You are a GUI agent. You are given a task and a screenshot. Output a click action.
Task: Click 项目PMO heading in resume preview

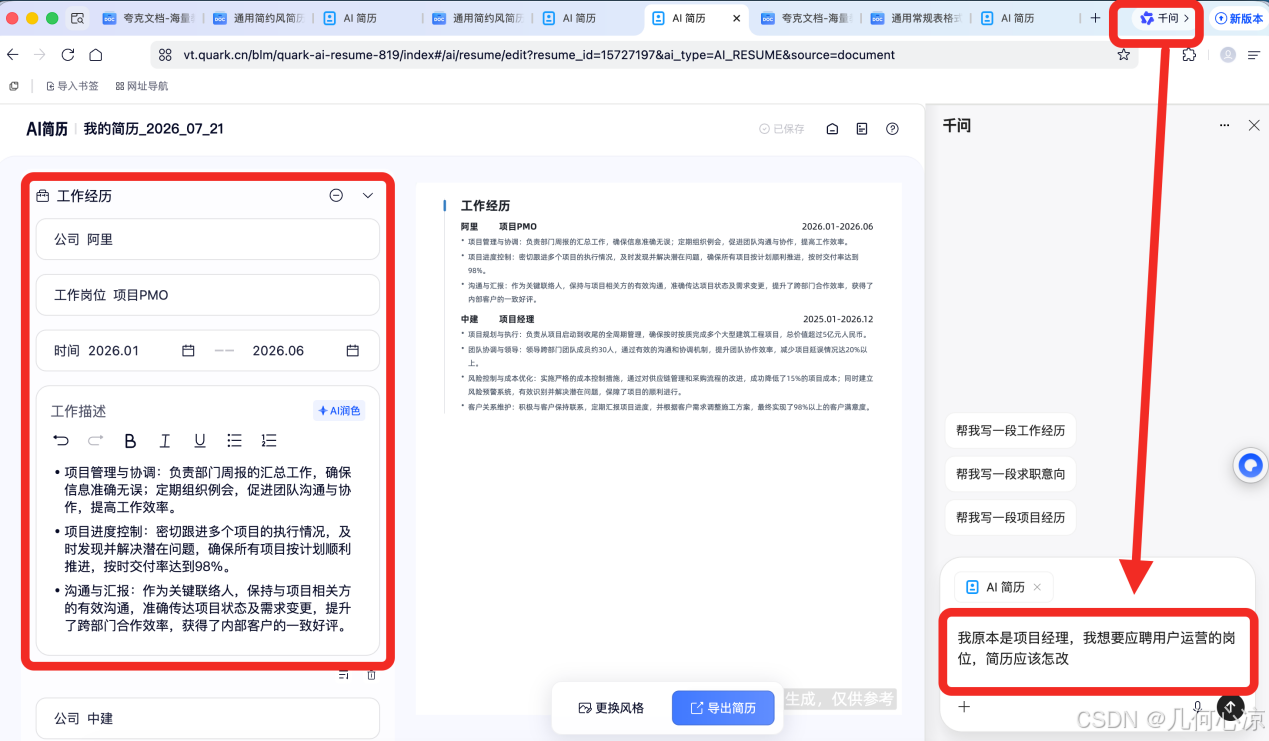pyautogui.click(x=518, y=227)
